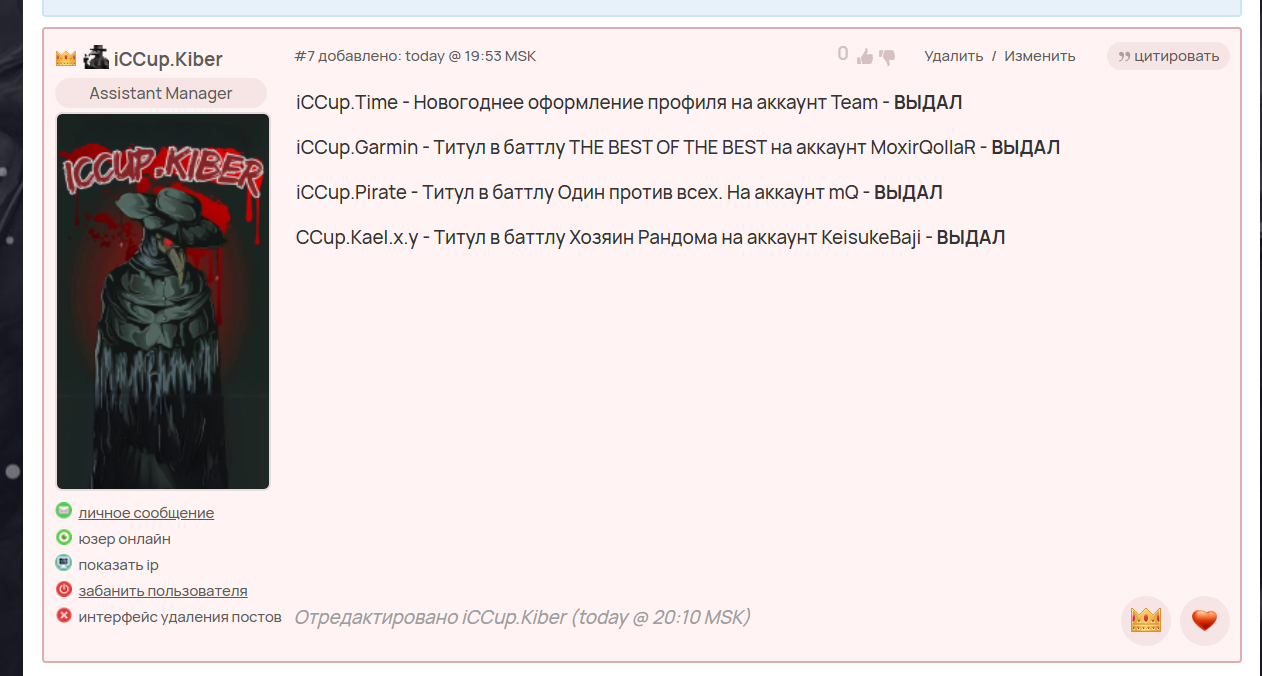This screenshot has height=676, width=1262.
Task: Click the iCCup.Pirate post line
Action: [x=619, y=192]
